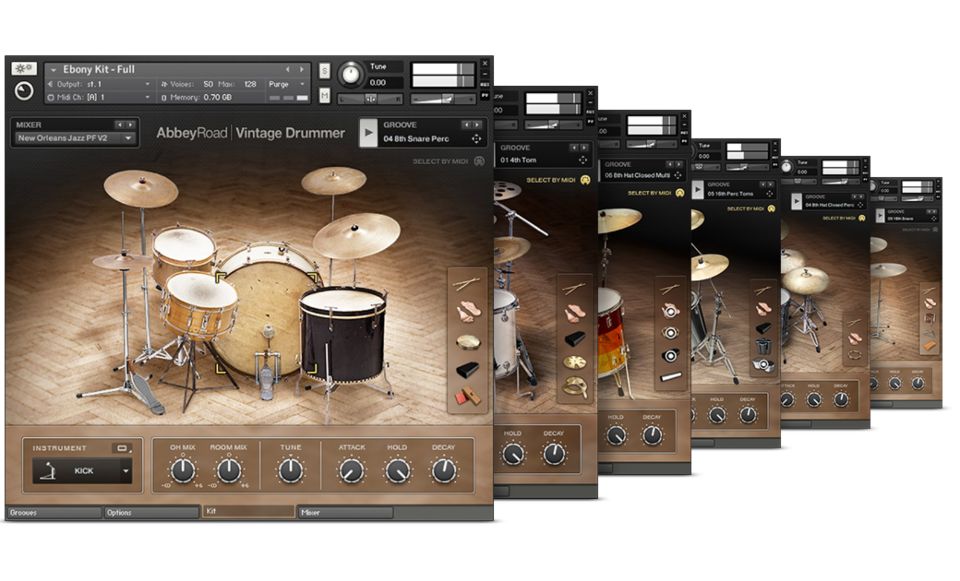
Task: Select the hand claps percussion icon
Action: [x=467, y=312]
